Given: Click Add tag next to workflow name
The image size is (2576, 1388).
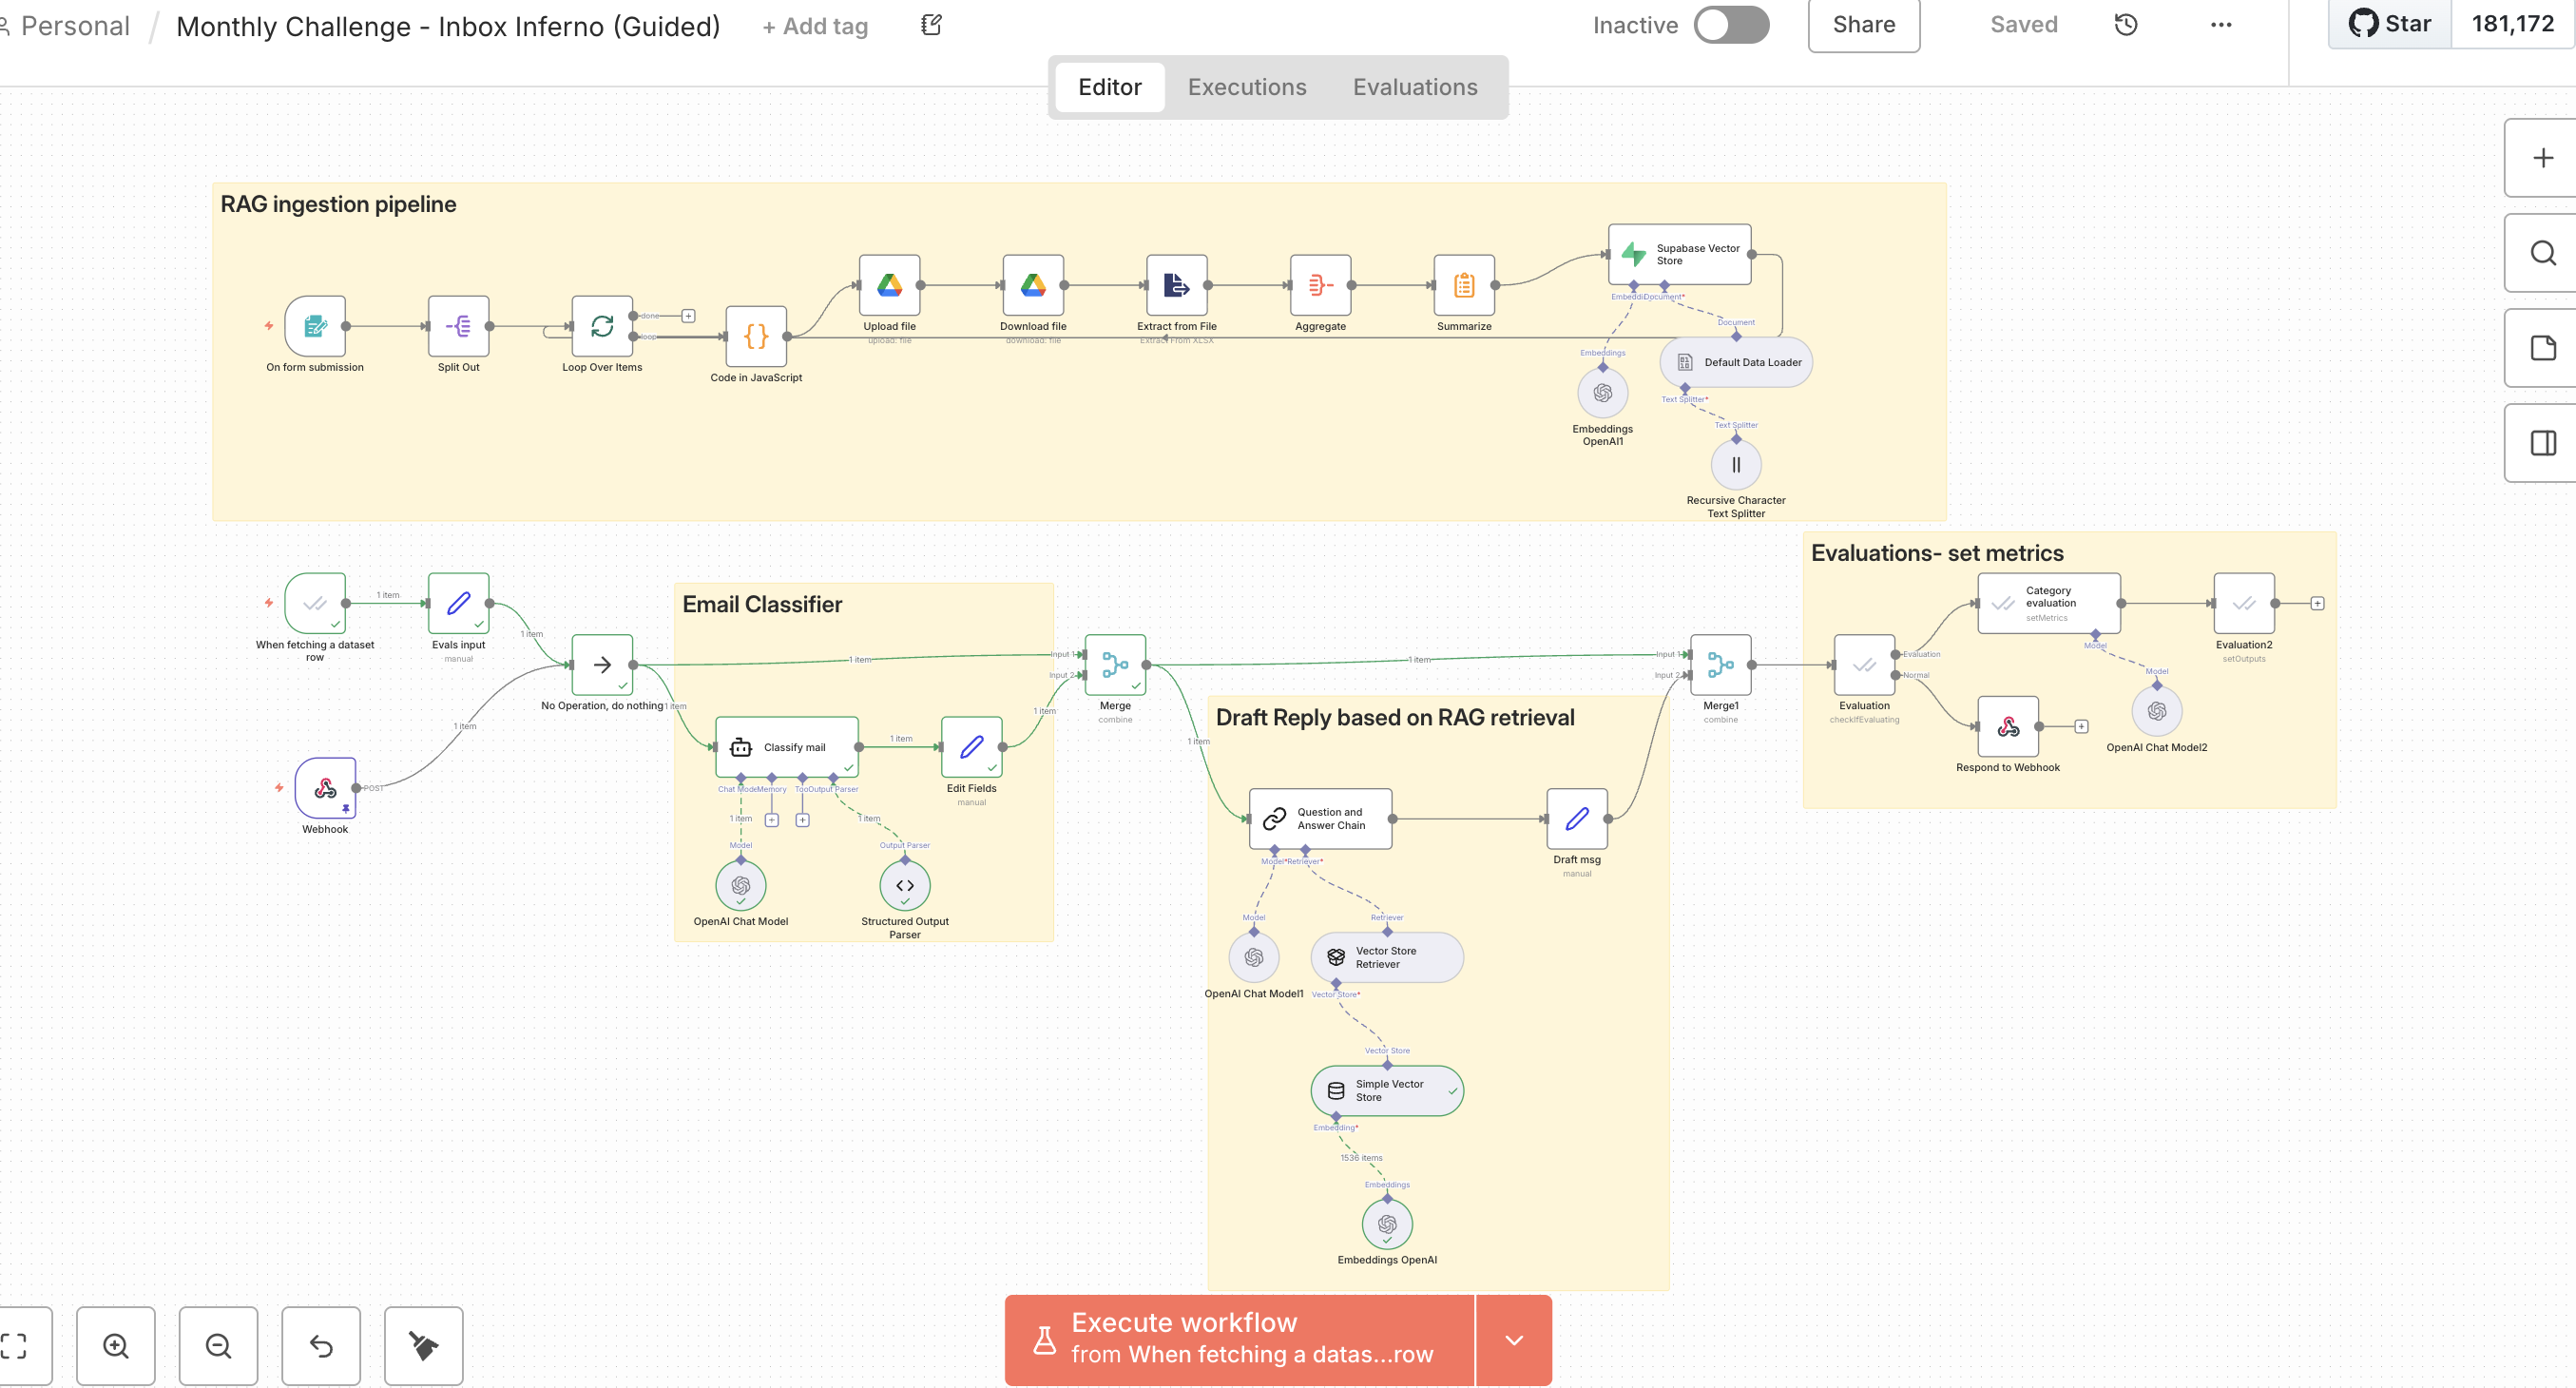Looking at the screenshot, I should click(815, 27).
